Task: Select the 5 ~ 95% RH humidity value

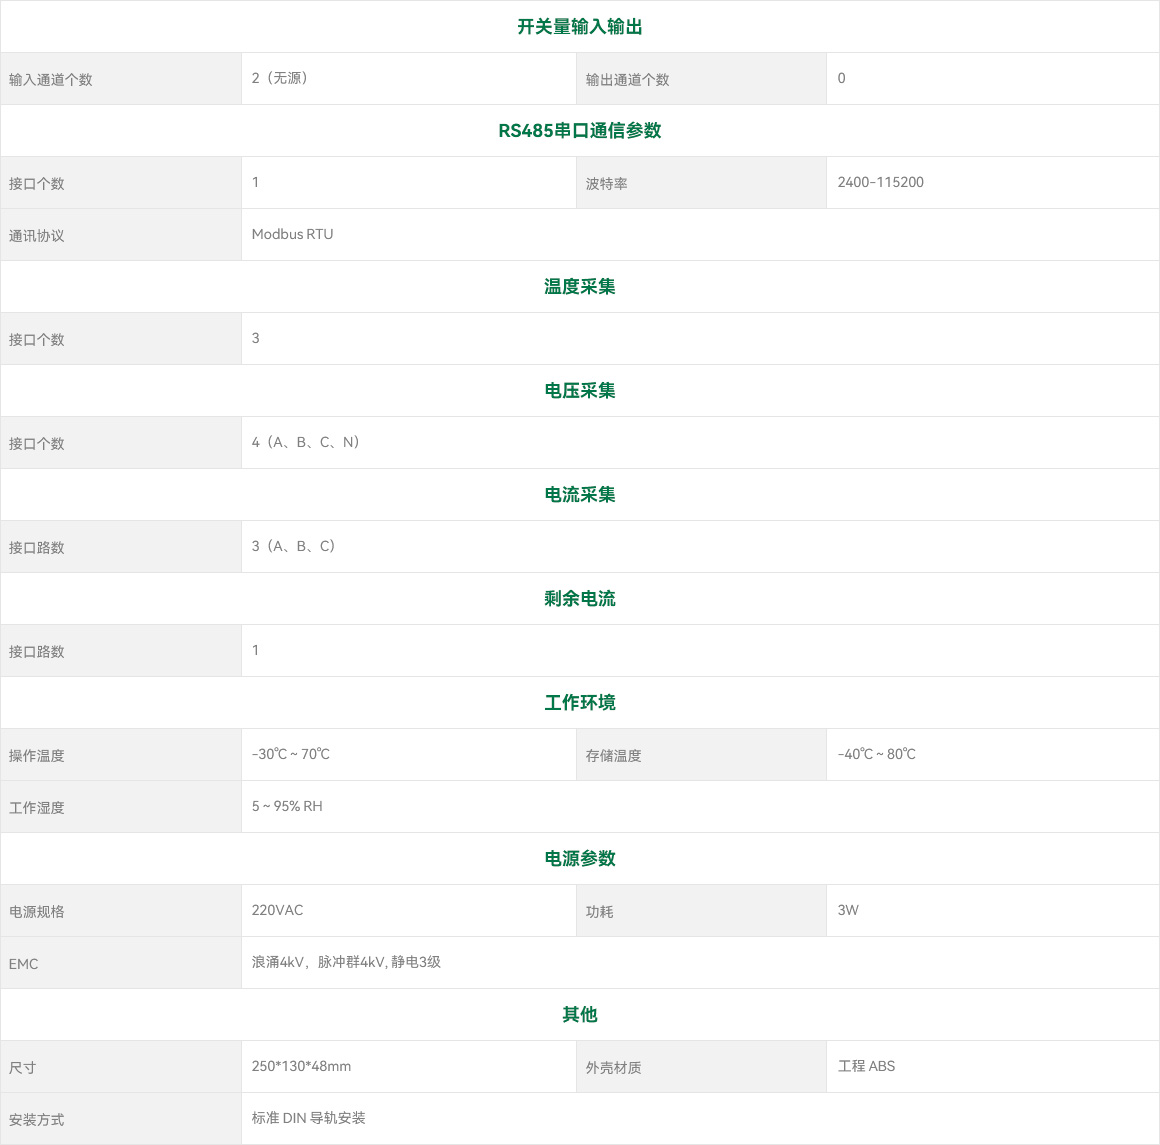Action: click(x=287, y=806)
